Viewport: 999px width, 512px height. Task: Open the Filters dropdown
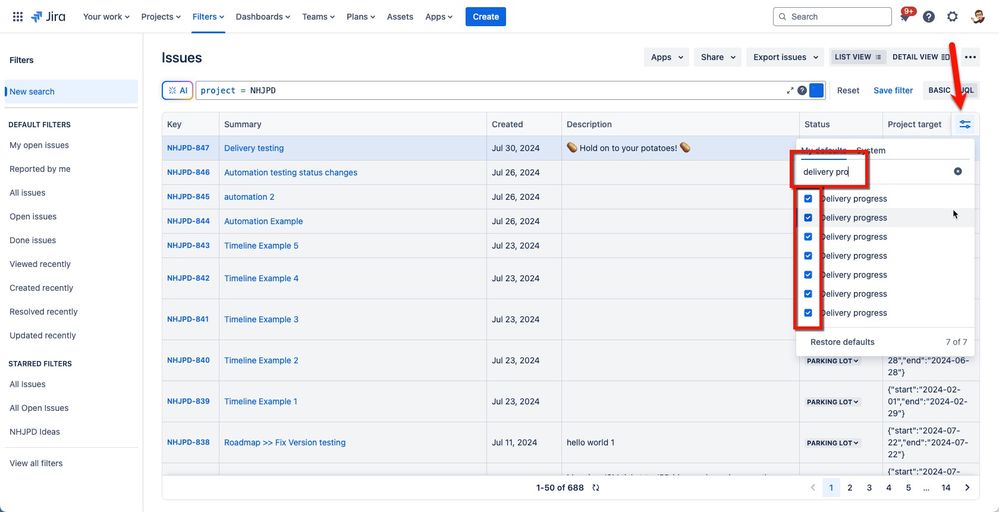pyautogui.click(x=208, y=17)
